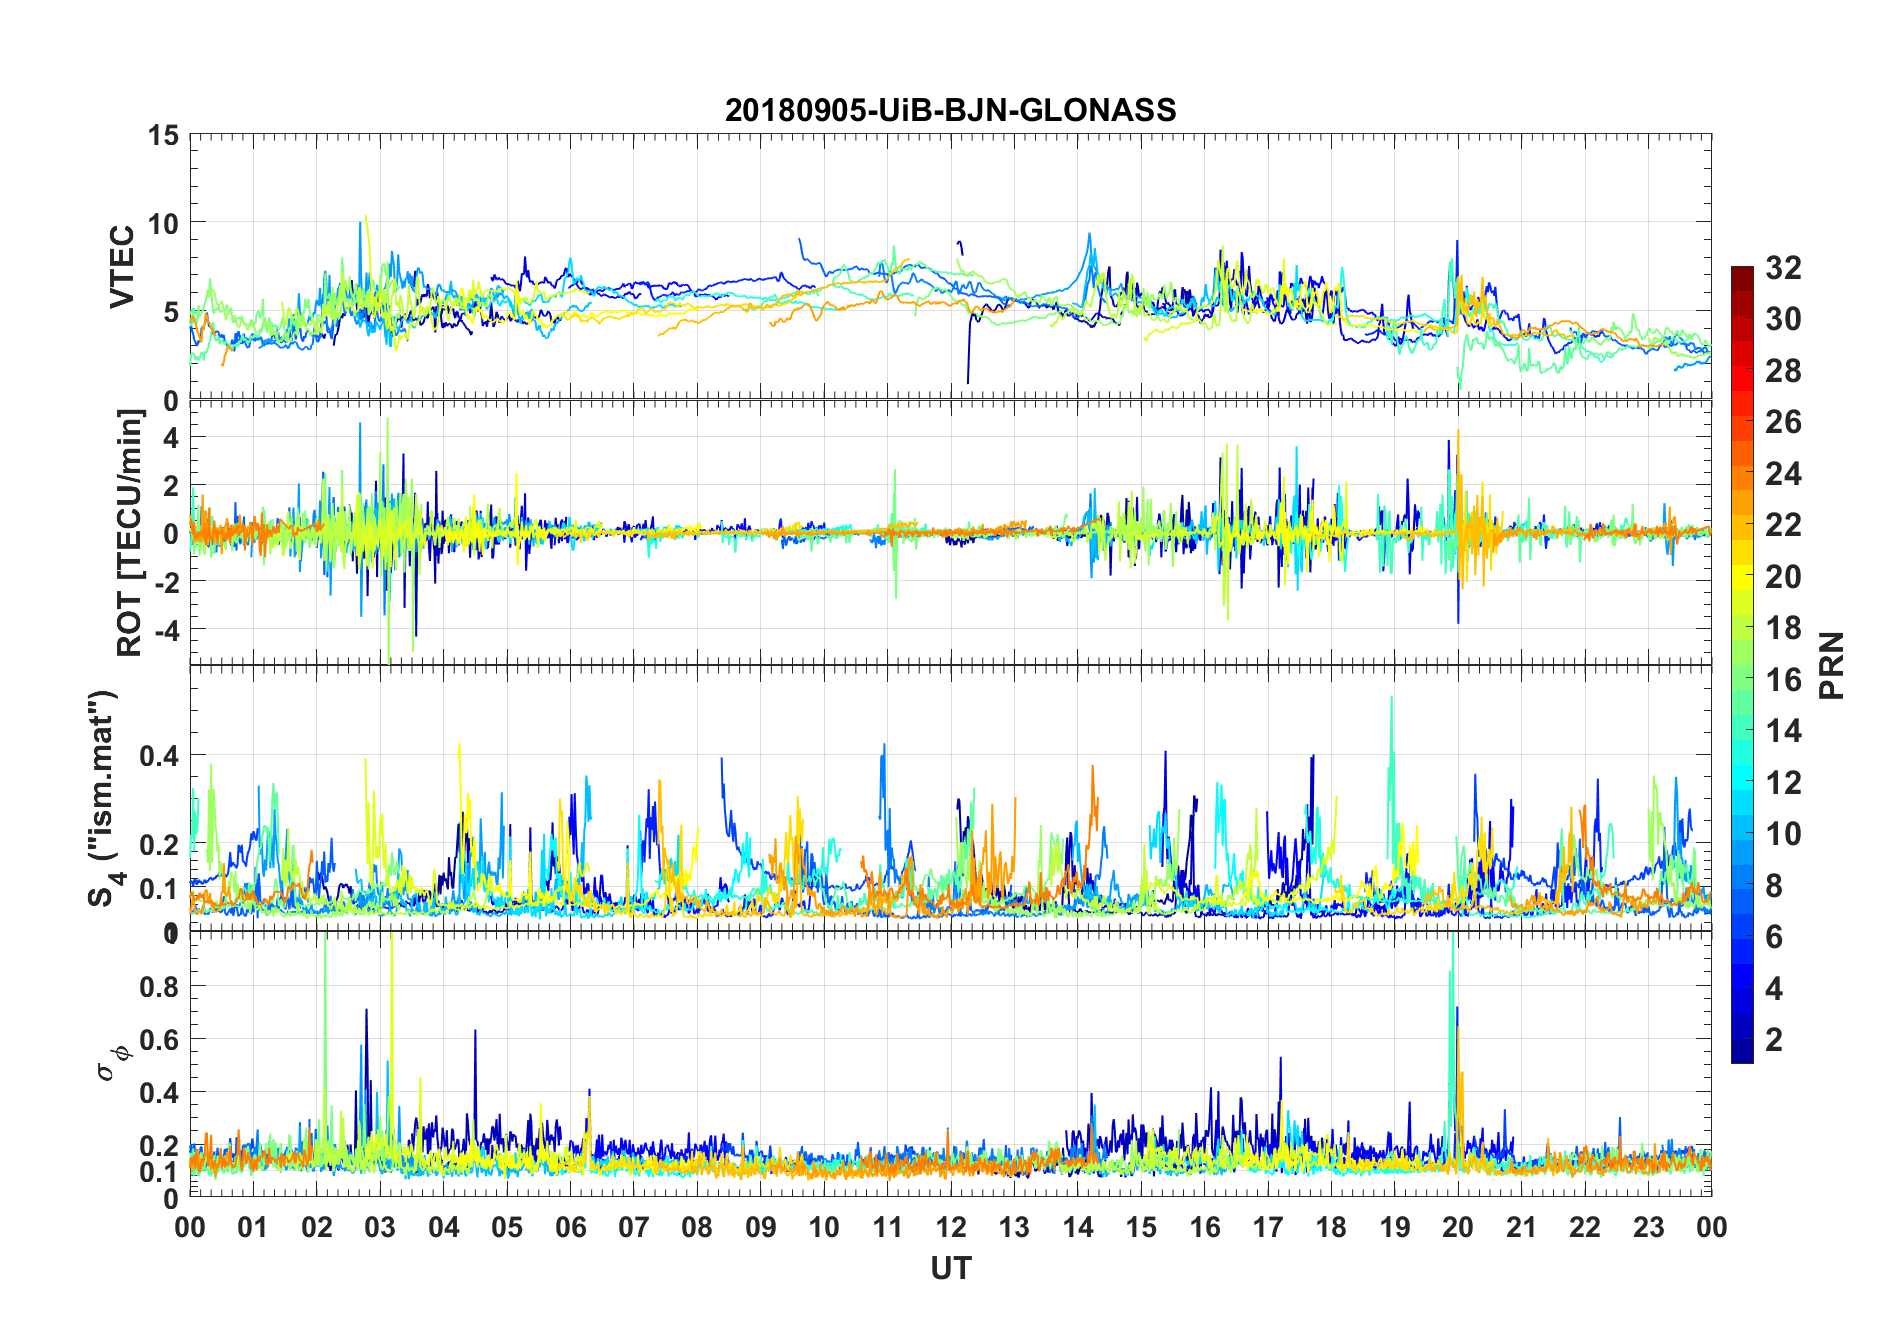Click the 0.4 tick on the sigma-phi axis
Viewport: 1902px width, 1330px height.
pyautogui.click(x=160, y=1092)
